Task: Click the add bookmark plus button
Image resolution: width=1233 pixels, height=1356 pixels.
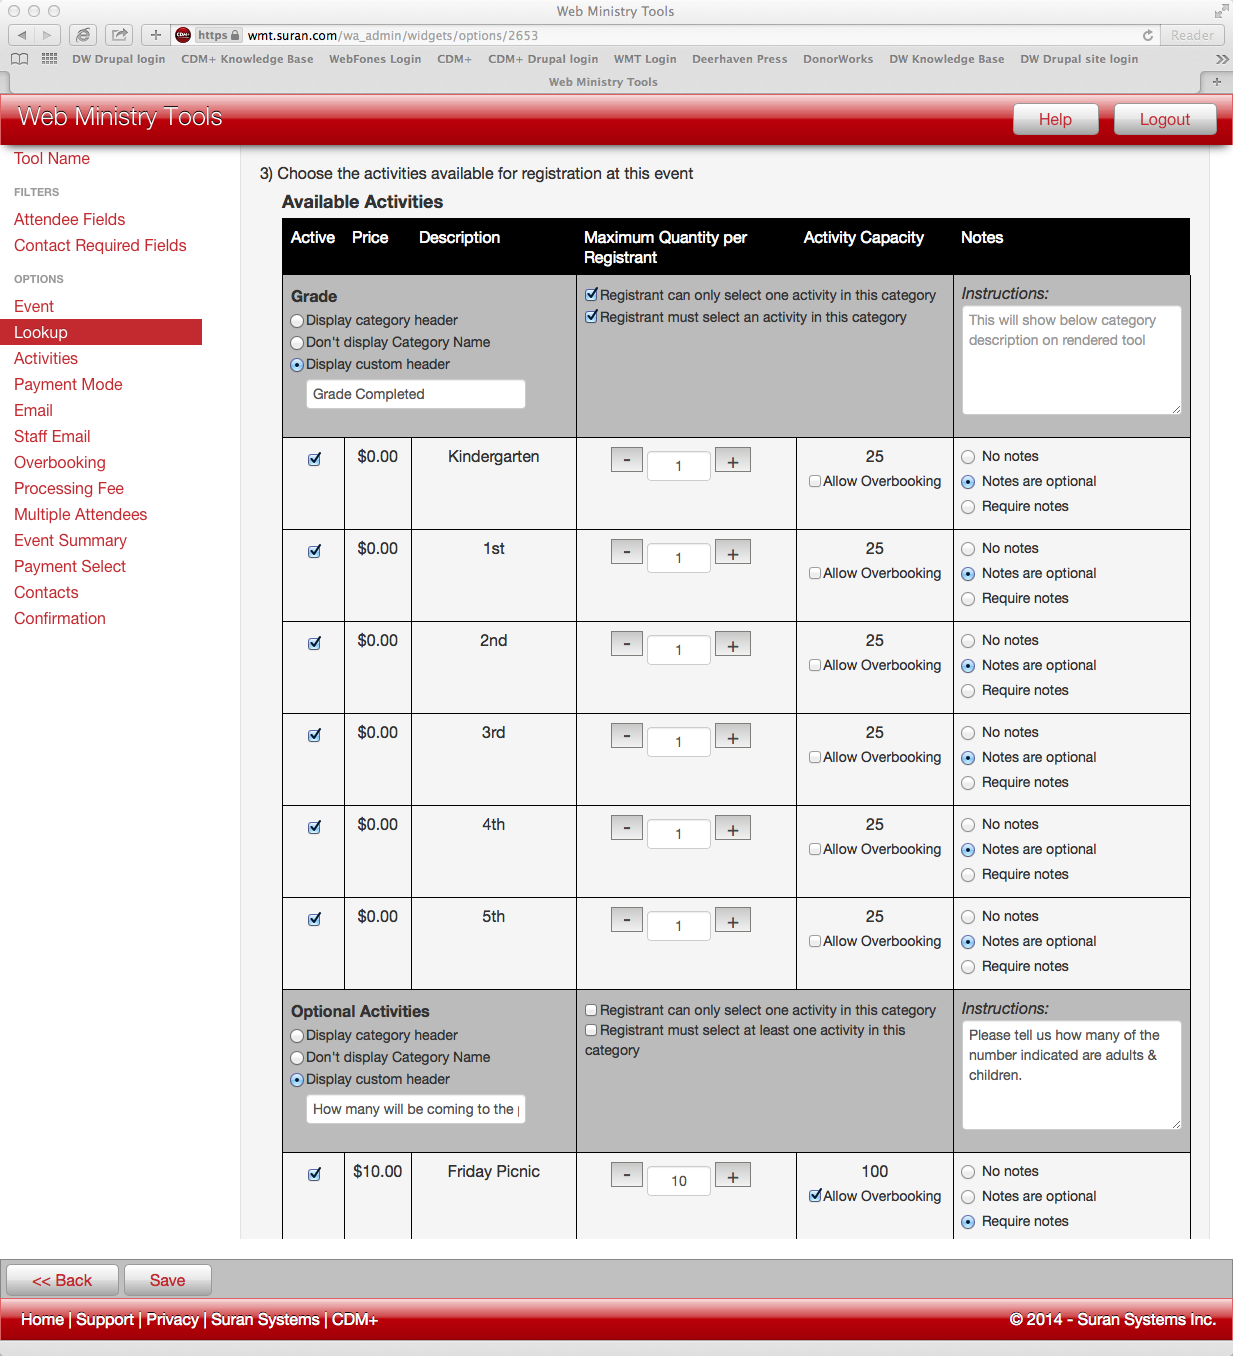Action: click(155, 35)
